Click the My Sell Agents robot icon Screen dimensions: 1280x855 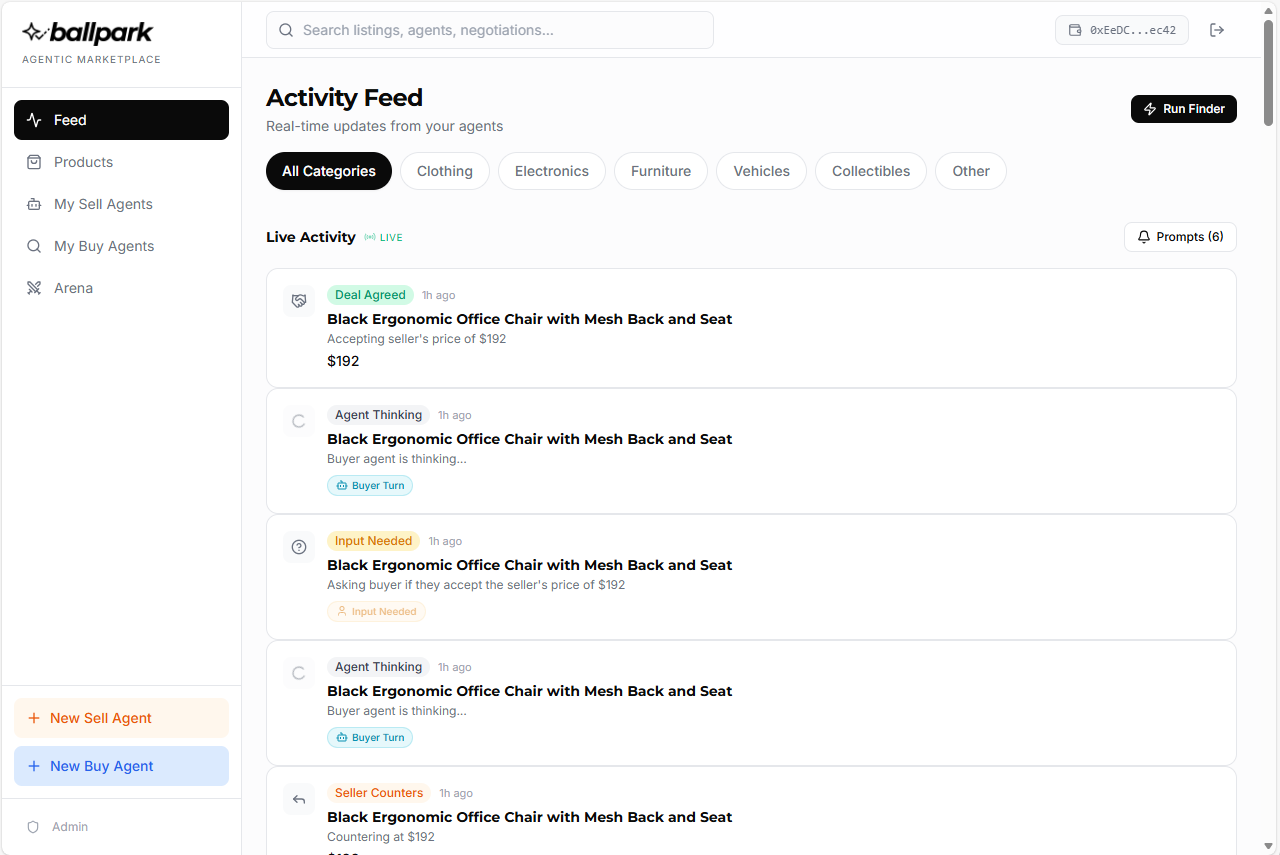(34, 204)
